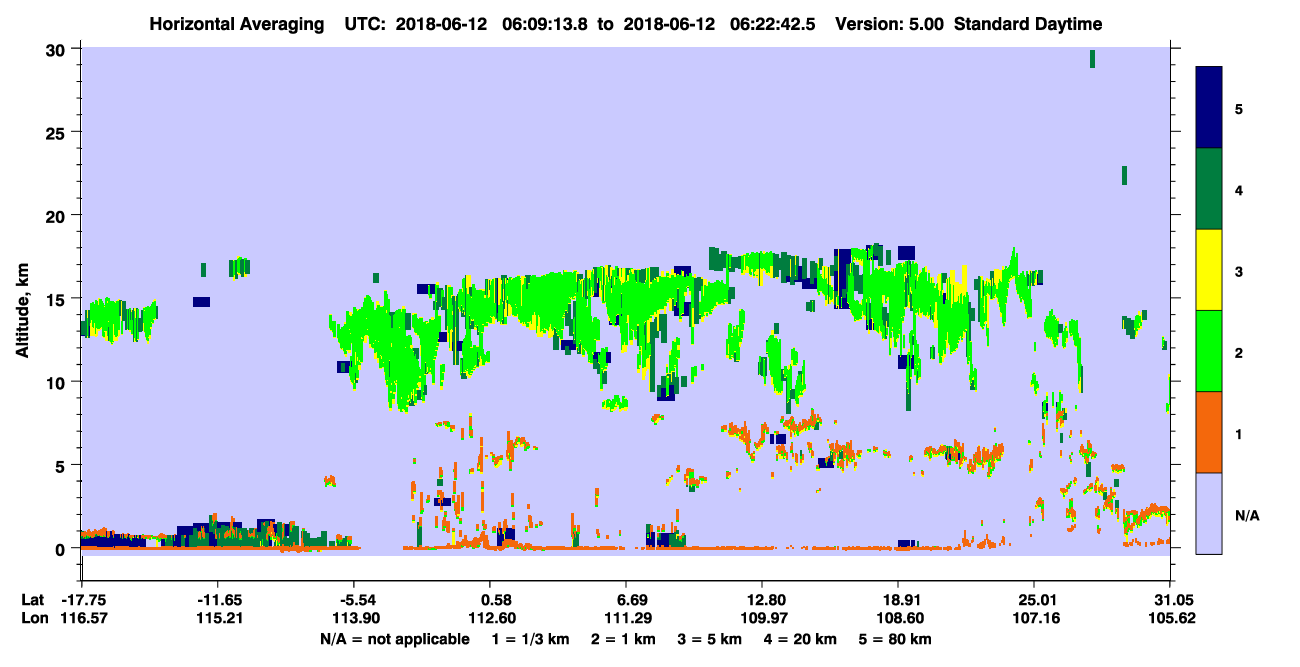Click longitude value 116.57
The height and width of the screenshot is (667, 1300).
click(x=82, y=618)
